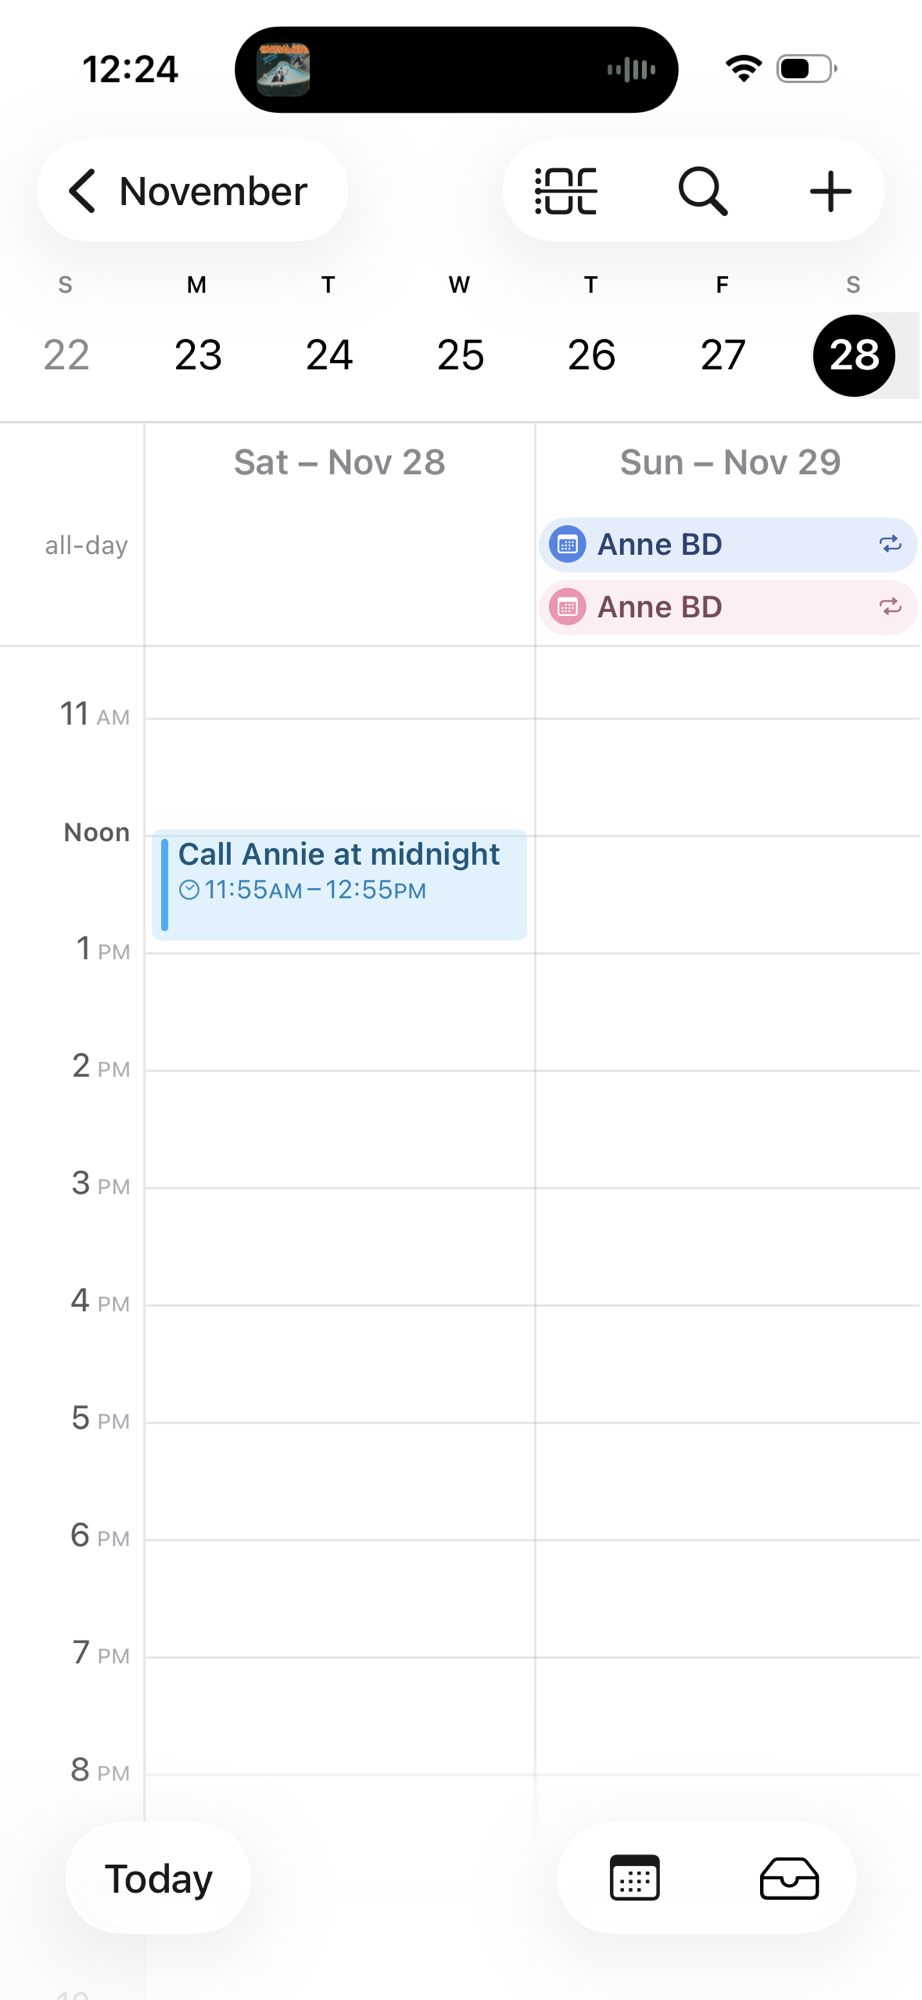Open the calendars grid icon at bottom
The width and height of the screenshot is (922, 2000).
tap(634, 1878)
